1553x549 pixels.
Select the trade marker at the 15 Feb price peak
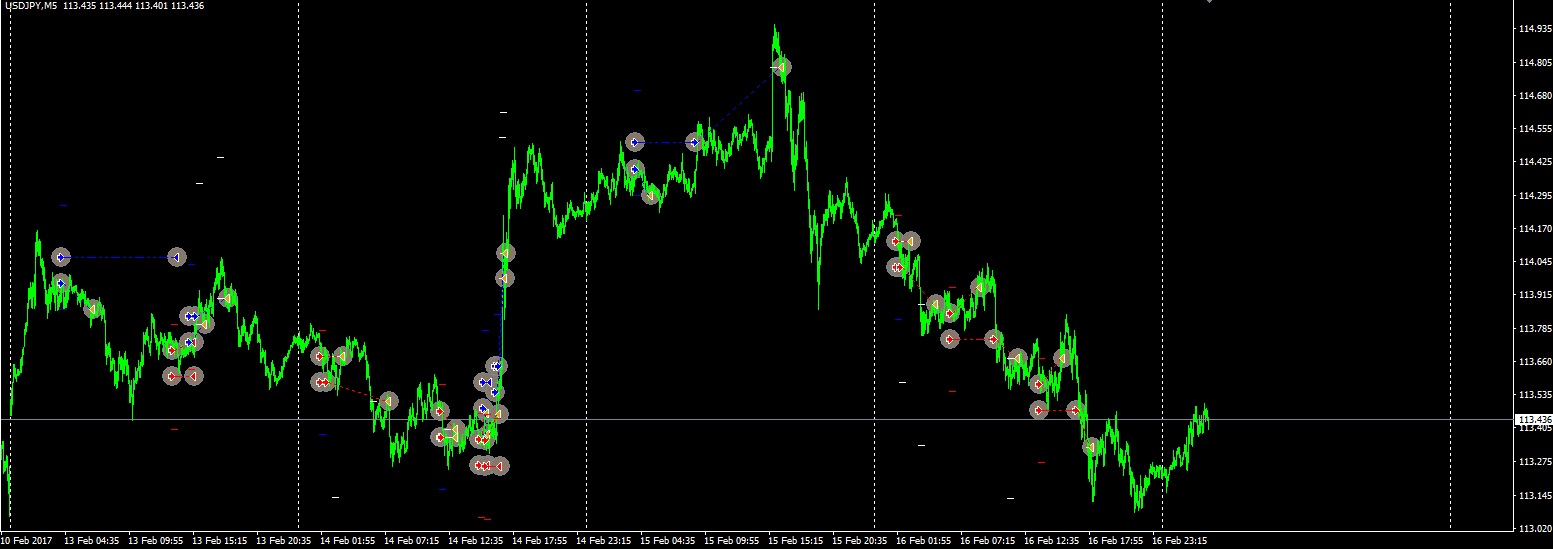pyautogui.click(x=782, y=67)
